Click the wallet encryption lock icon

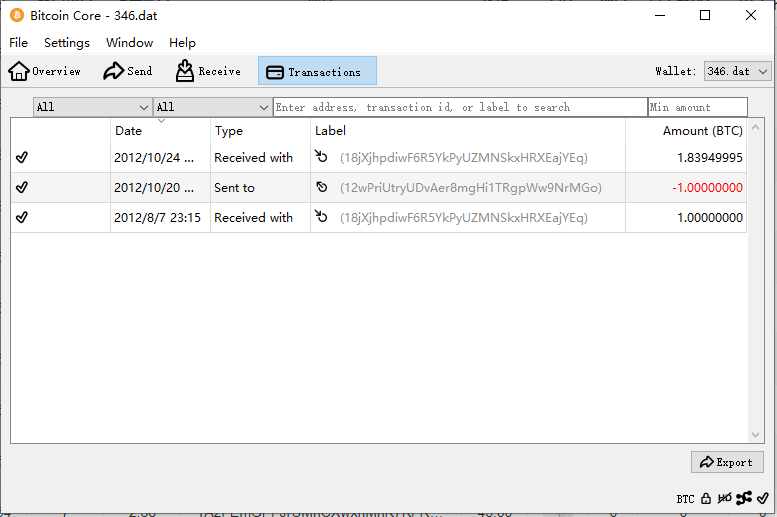706,498
